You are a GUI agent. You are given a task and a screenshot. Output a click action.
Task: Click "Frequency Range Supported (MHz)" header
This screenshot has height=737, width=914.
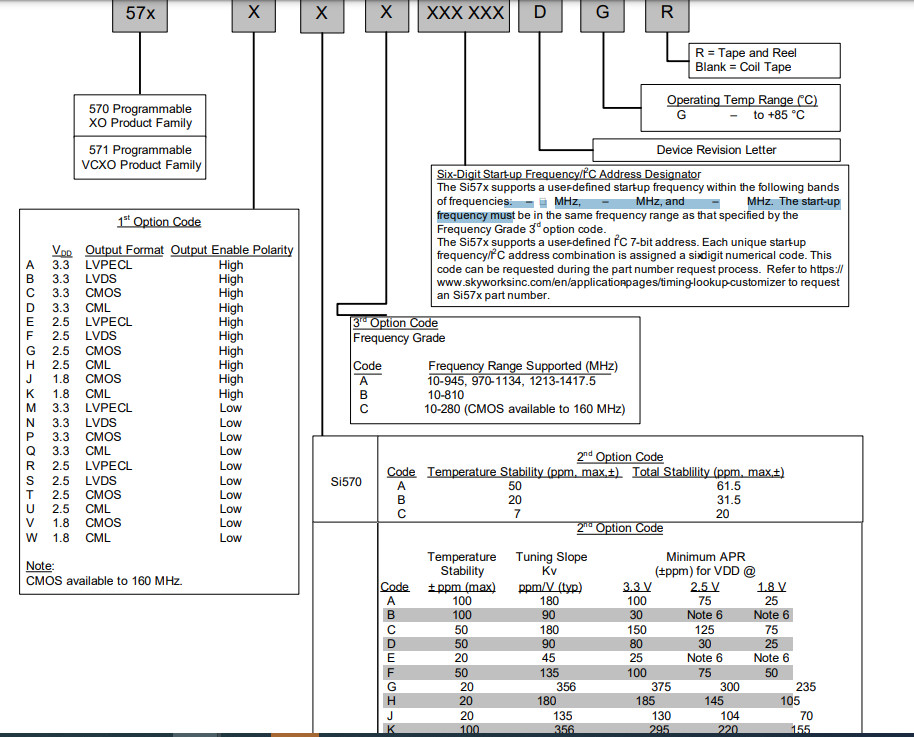[x=523, y=366]
